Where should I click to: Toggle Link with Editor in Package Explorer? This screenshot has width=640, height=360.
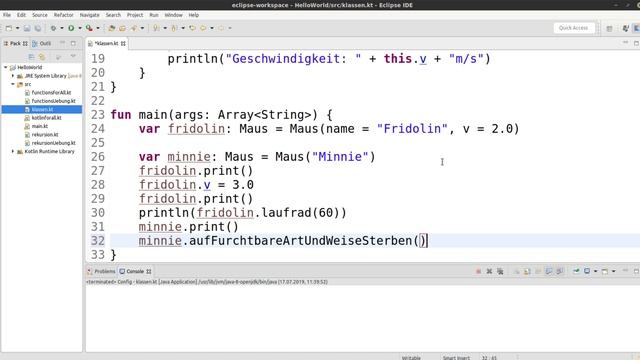pos(42,57)
